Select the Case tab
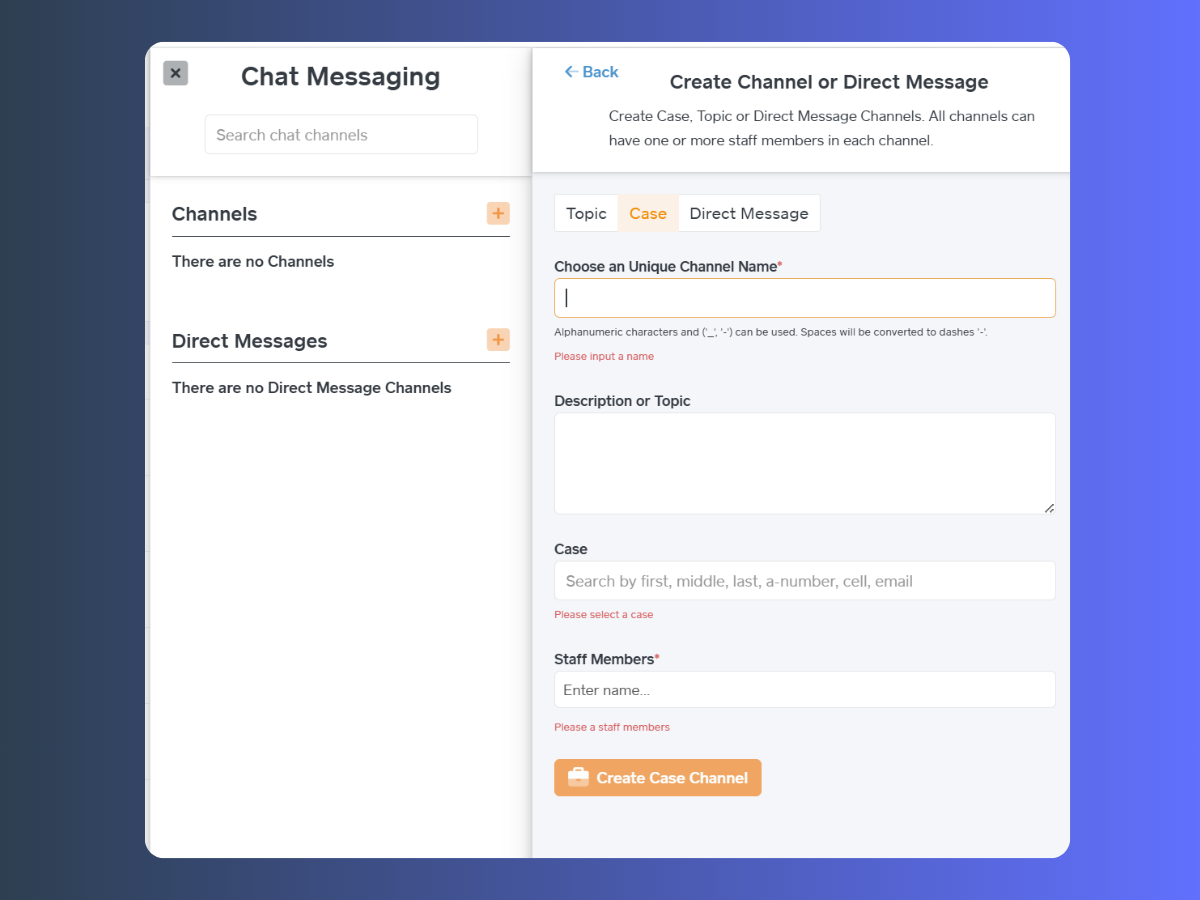 point(648,213)
